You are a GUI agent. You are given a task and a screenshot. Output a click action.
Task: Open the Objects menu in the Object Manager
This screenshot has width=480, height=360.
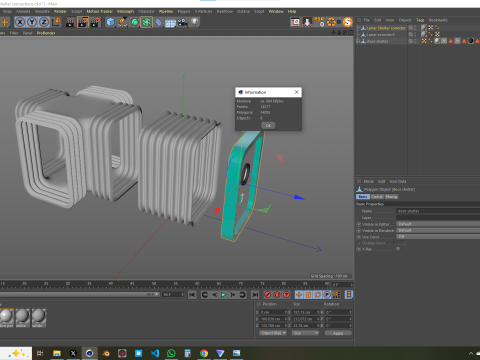pos(405,20)
